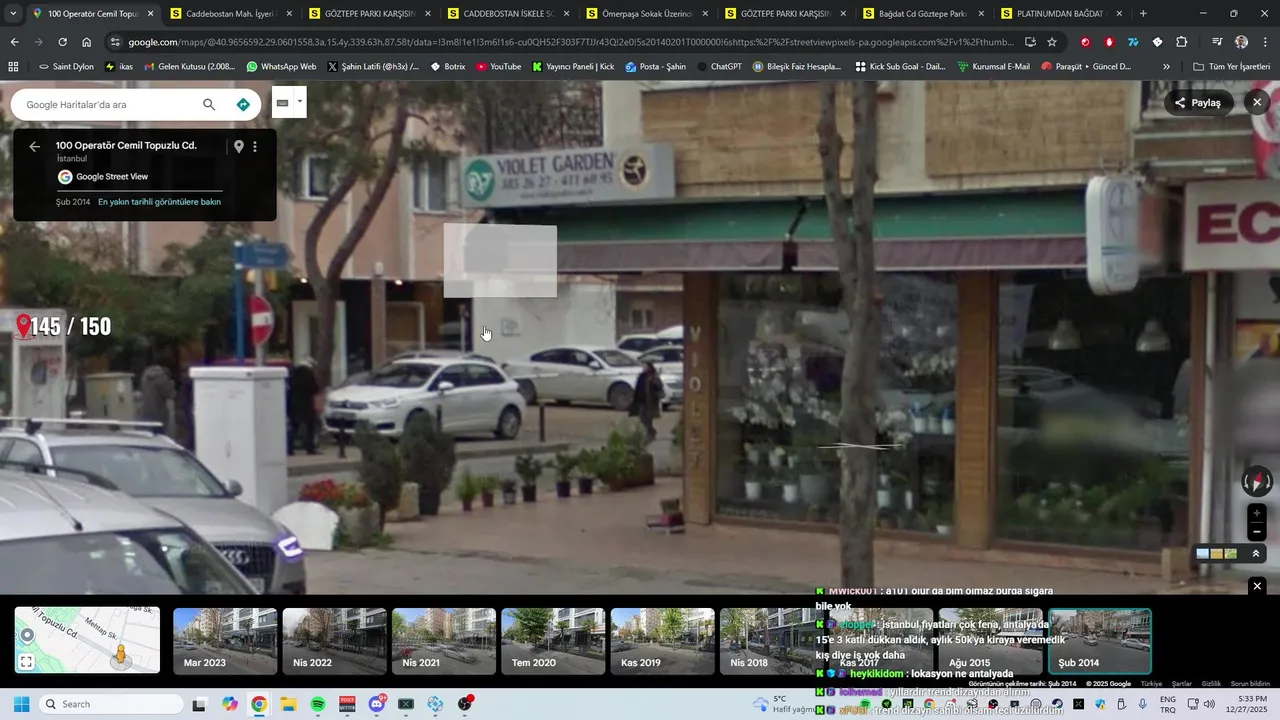Click the browser home button
1280x720 pixels.
[x=87, y=42]
